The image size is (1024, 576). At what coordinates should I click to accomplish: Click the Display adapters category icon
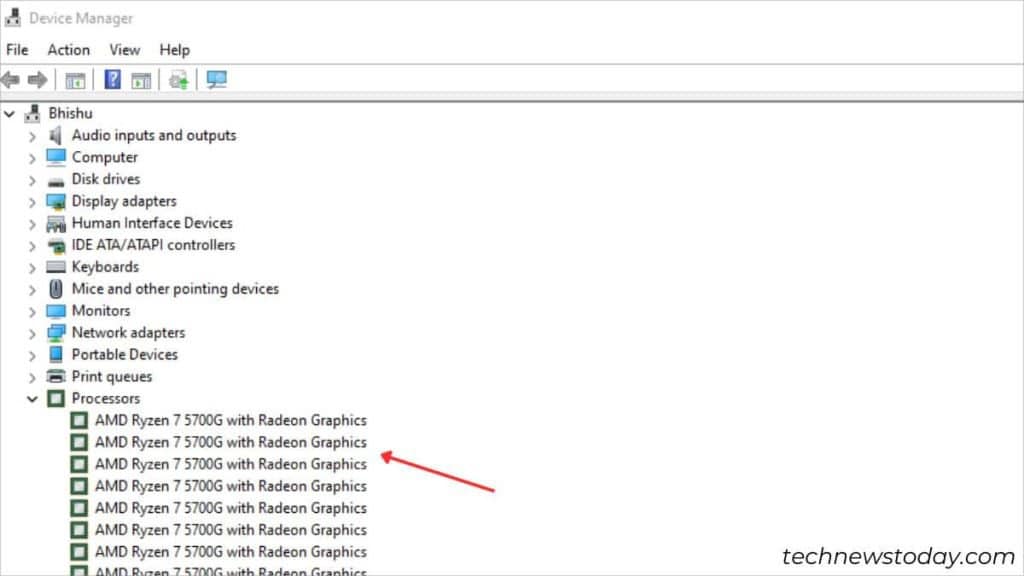pyautogui.click(x=56, y=201)
